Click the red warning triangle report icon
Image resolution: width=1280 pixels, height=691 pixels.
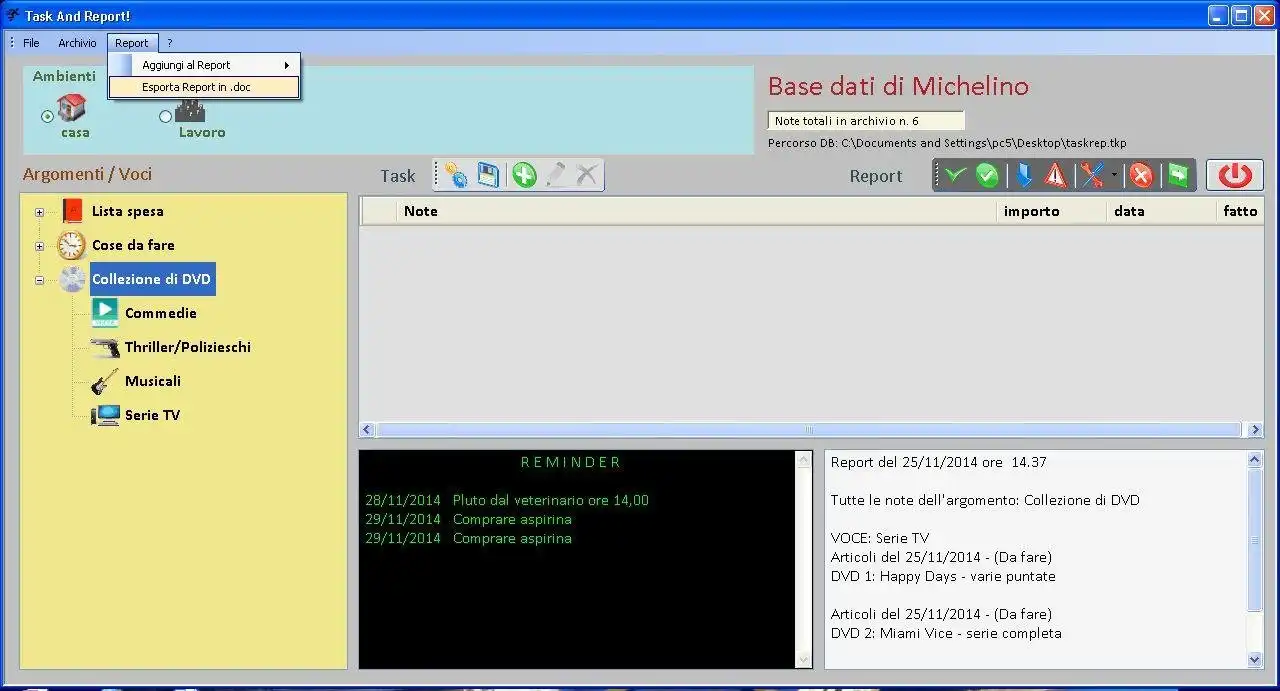1056,176
